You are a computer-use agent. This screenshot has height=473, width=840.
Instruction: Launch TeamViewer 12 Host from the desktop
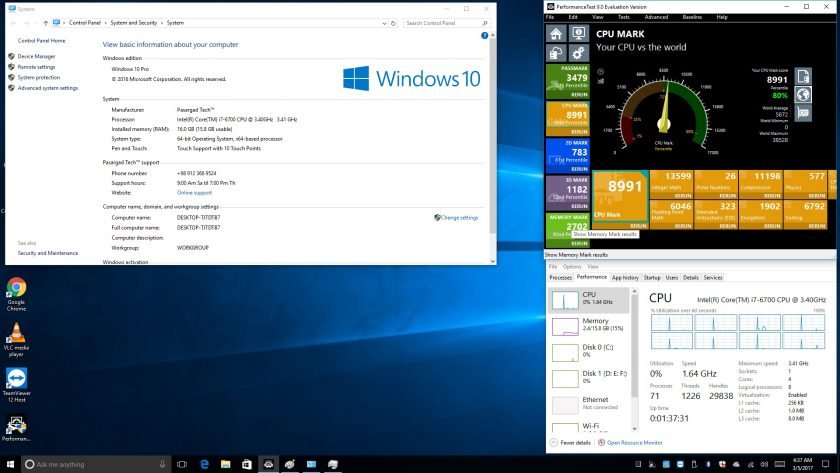click(16, 379)
